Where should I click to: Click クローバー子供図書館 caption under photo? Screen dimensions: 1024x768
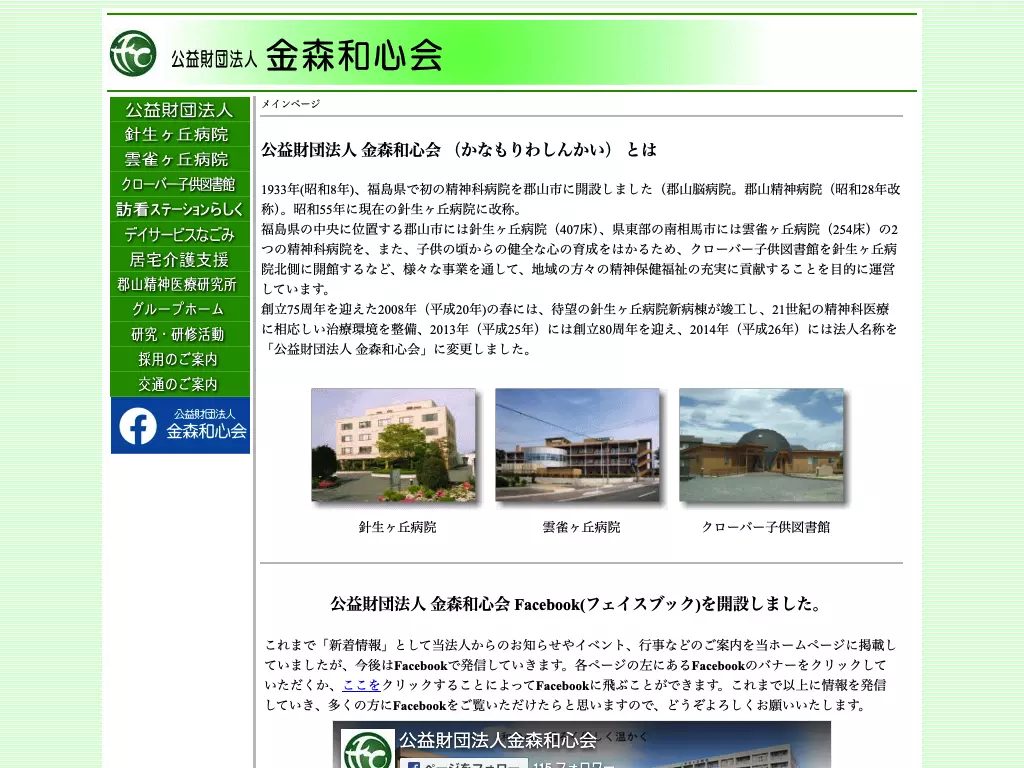click(x=765, y=527)
